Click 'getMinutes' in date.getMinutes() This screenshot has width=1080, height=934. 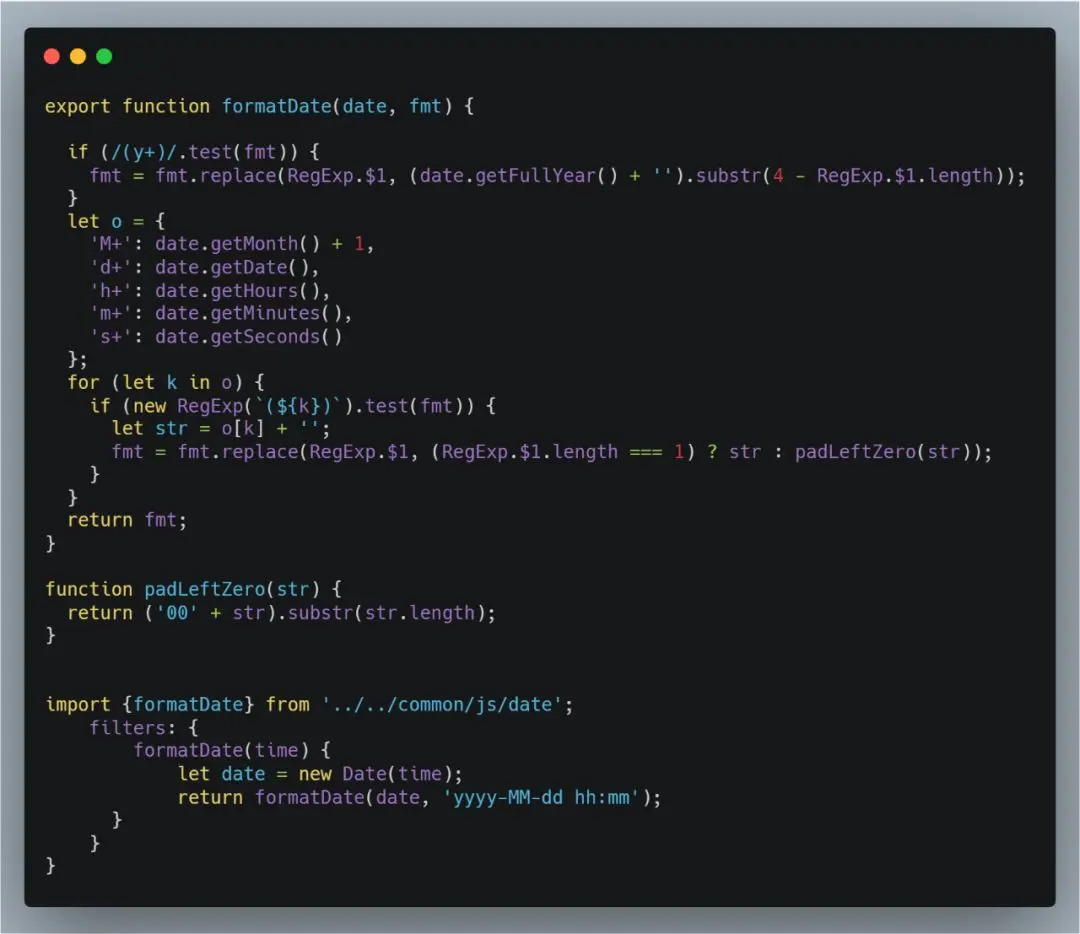(265, 313)
